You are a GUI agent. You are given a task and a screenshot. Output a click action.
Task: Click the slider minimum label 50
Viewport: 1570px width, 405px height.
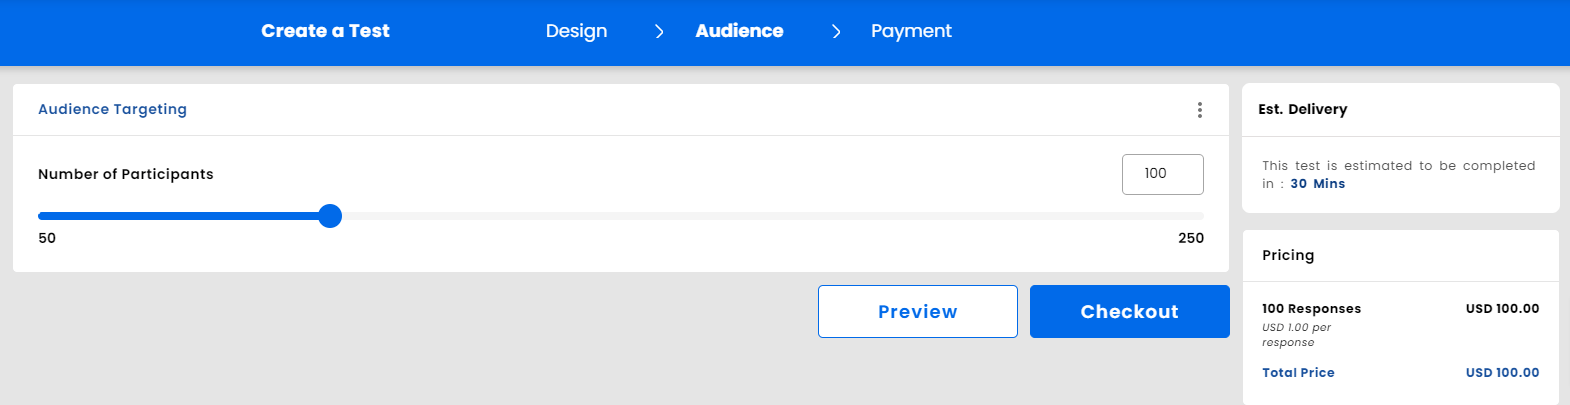(x=47, y=238)
